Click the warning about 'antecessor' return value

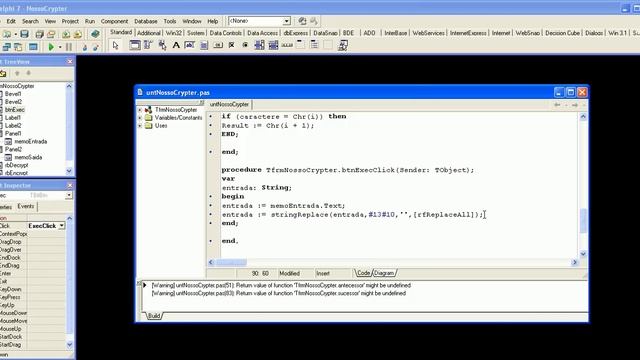281,285
